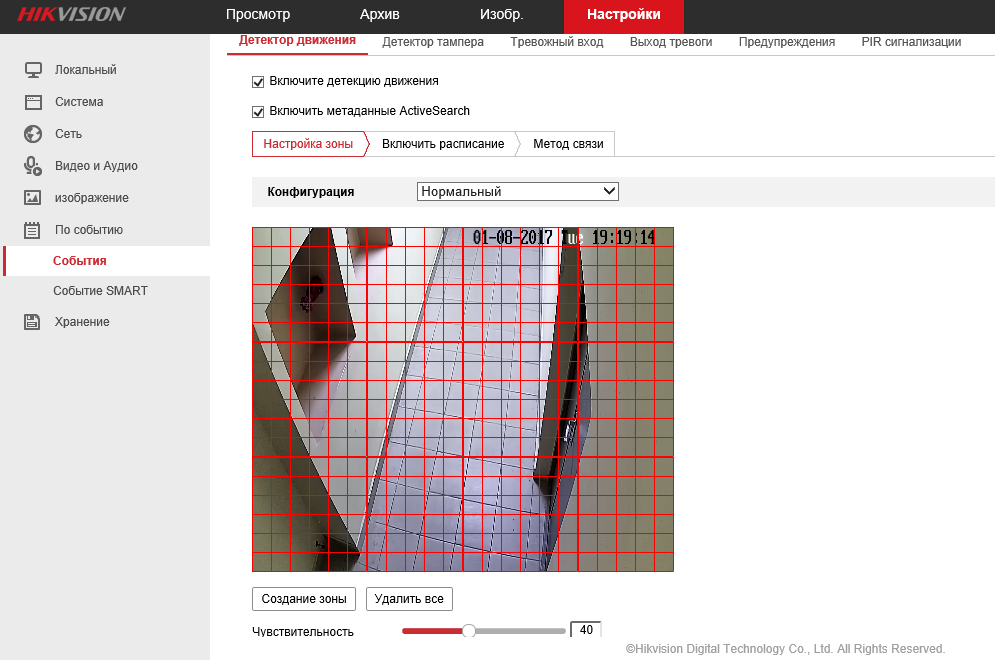Click the globe icon beside Сеть
Image resolution: width=995 pixels, height=660 pixels.
[33, 134]
